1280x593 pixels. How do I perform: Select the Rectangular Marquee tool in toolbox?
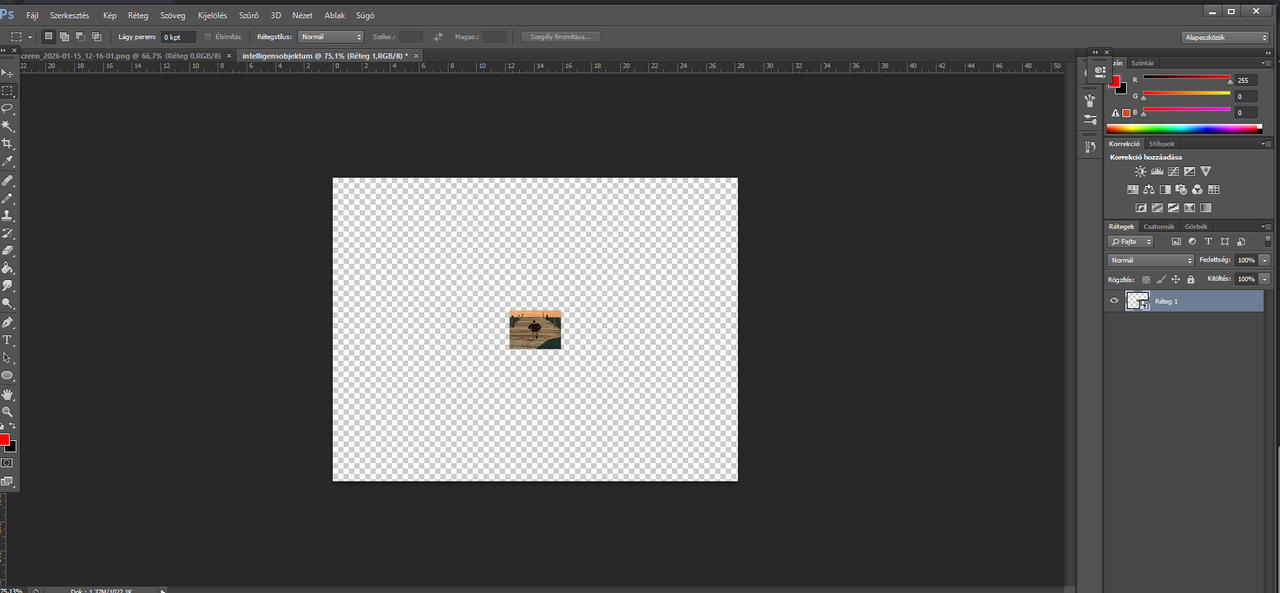pyautogui.click(x=7, y=91)
